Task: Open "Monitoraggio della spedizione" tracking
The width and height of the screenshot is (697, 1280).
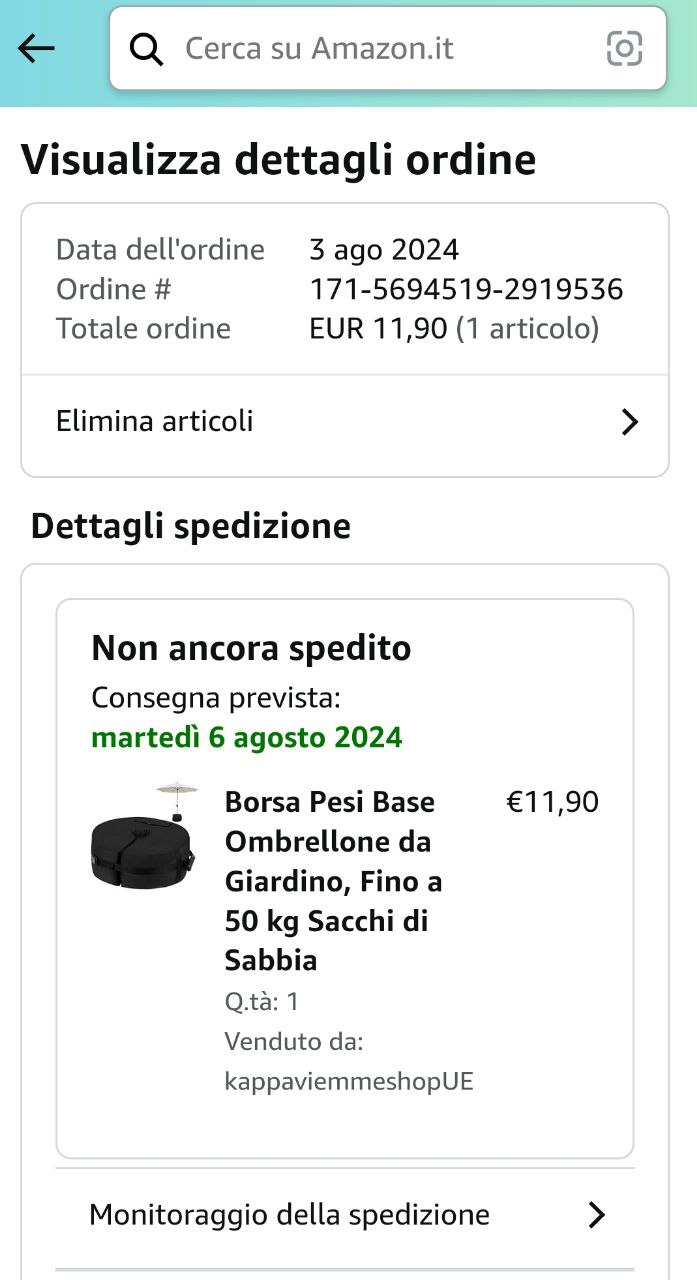Action: point(290,1214)
